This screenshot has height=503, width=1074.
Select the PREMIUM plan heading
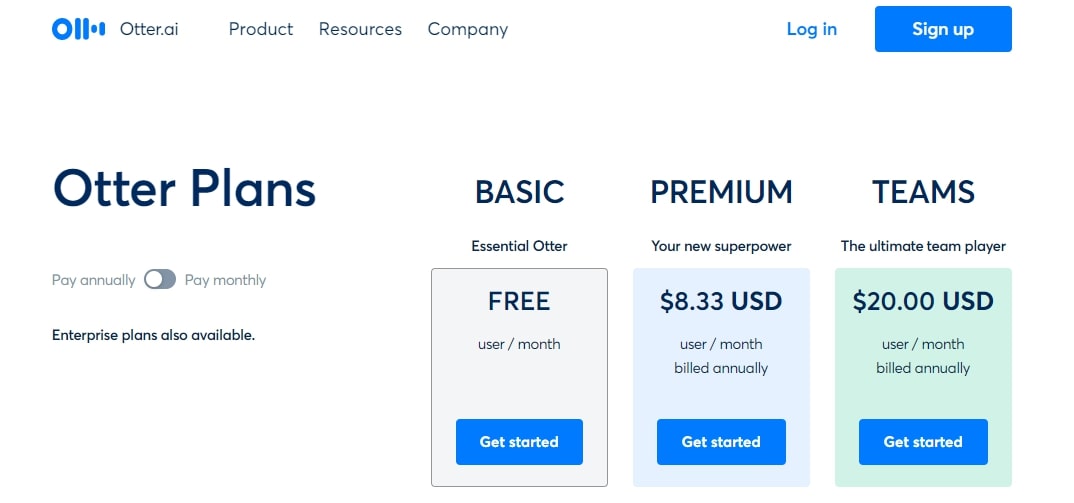[x=721, y=192]
